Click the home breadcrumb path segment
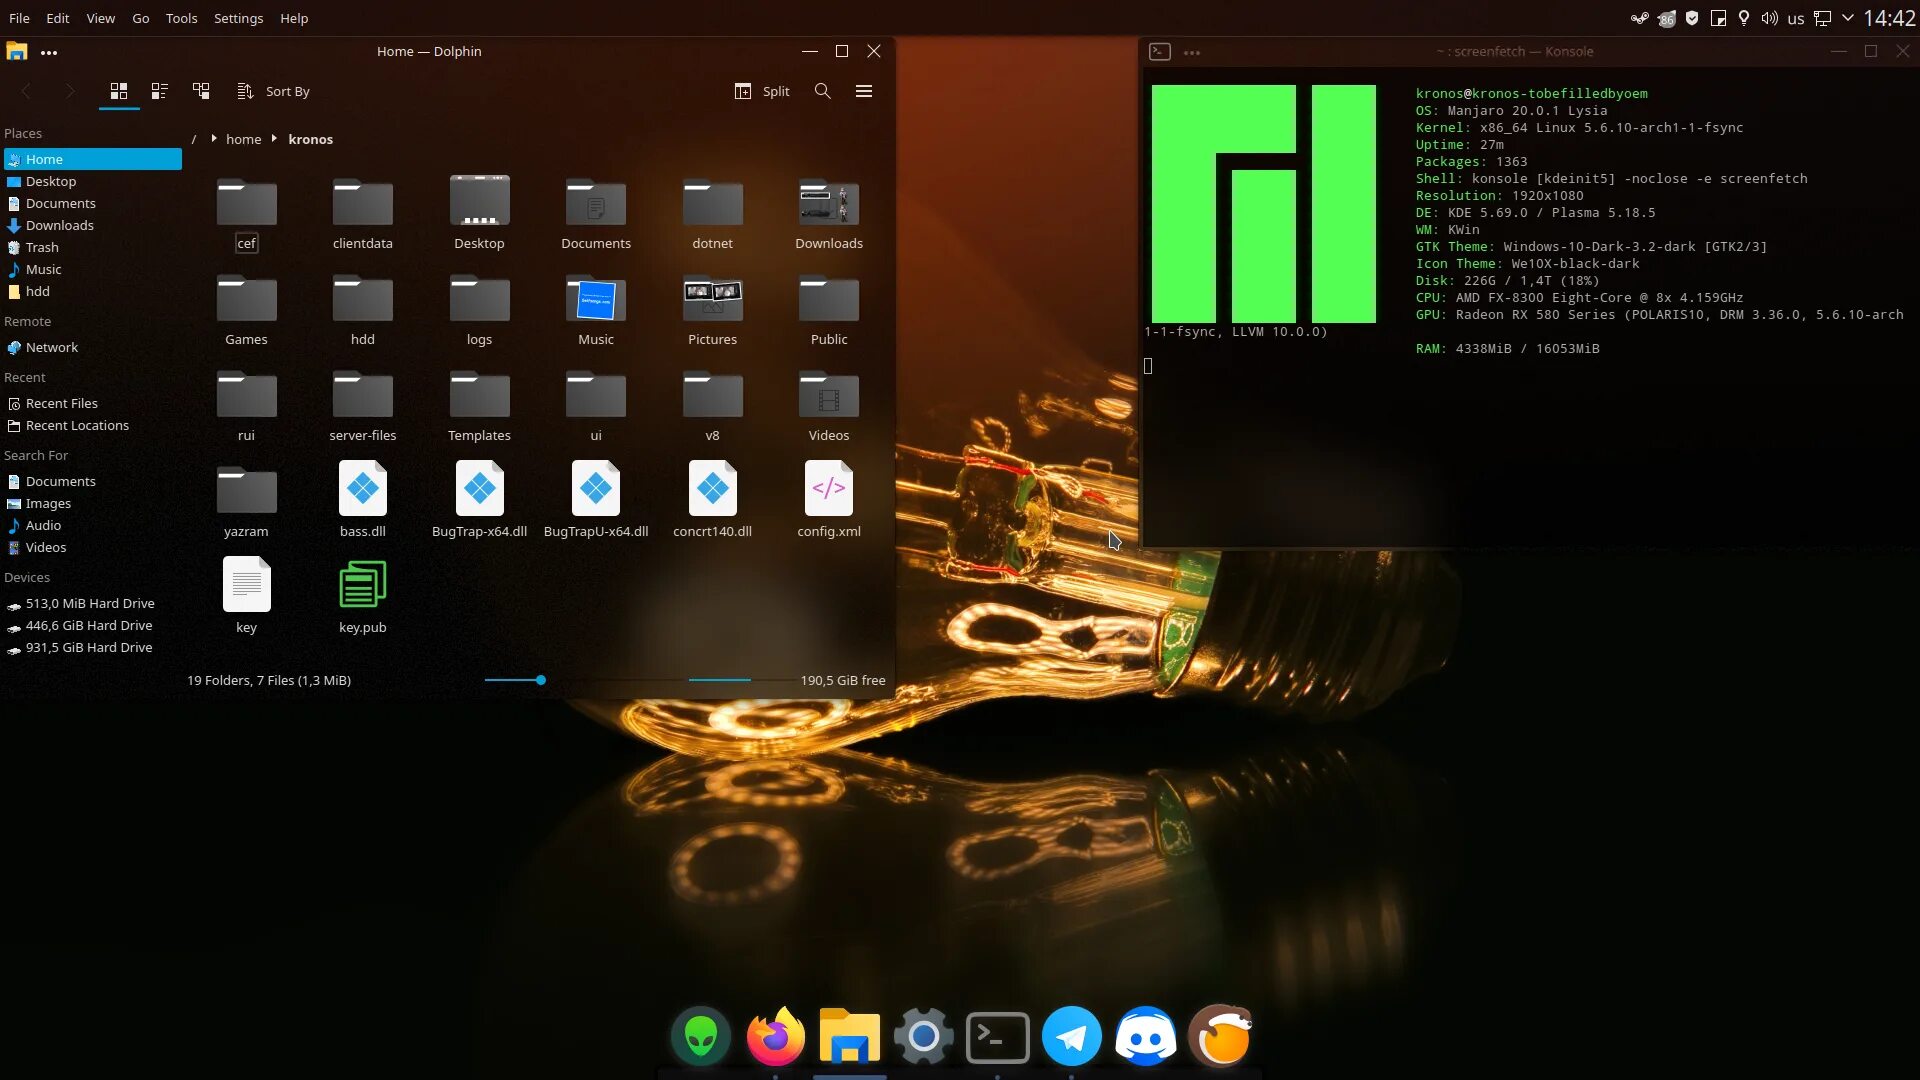Image resolution: width=1920 pixels, height=1080 pixels. (243, 139)
